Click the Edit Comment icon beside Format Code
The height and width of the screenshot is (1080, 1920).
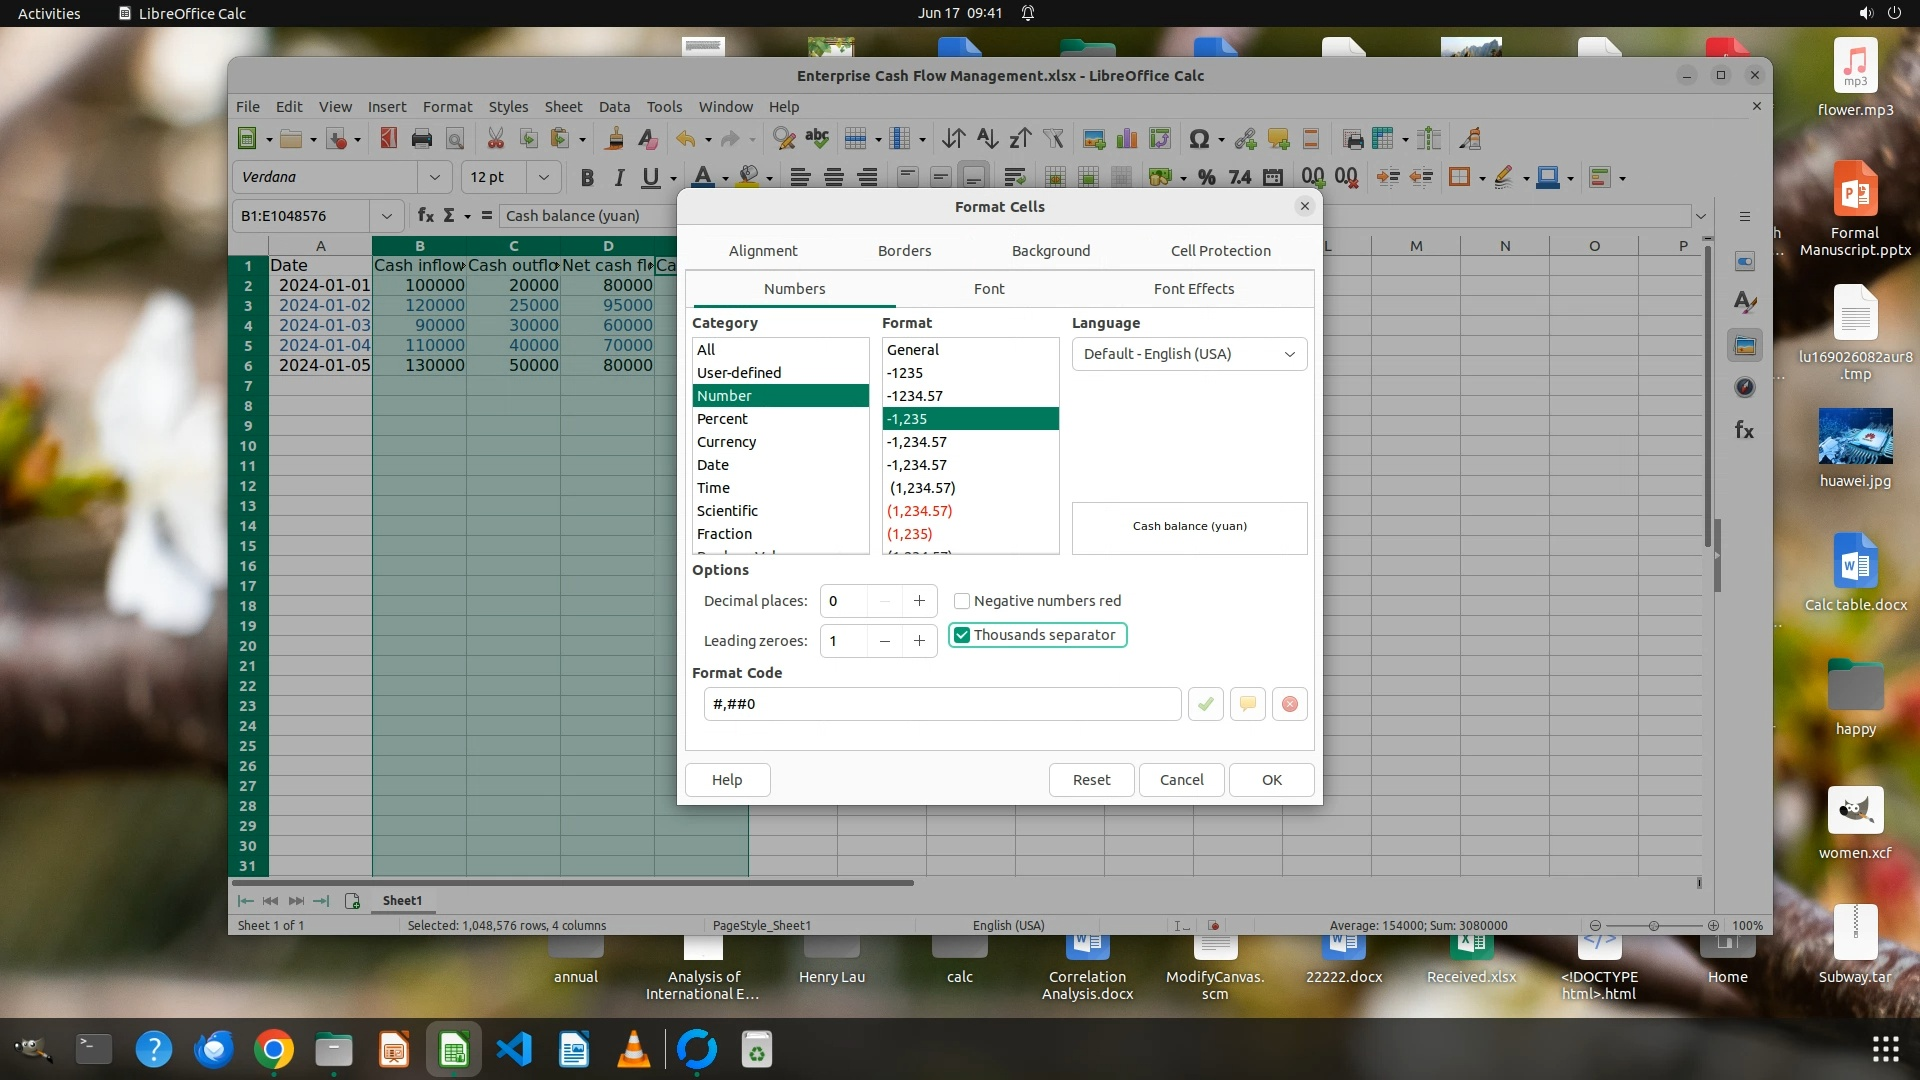(1248, 704)
